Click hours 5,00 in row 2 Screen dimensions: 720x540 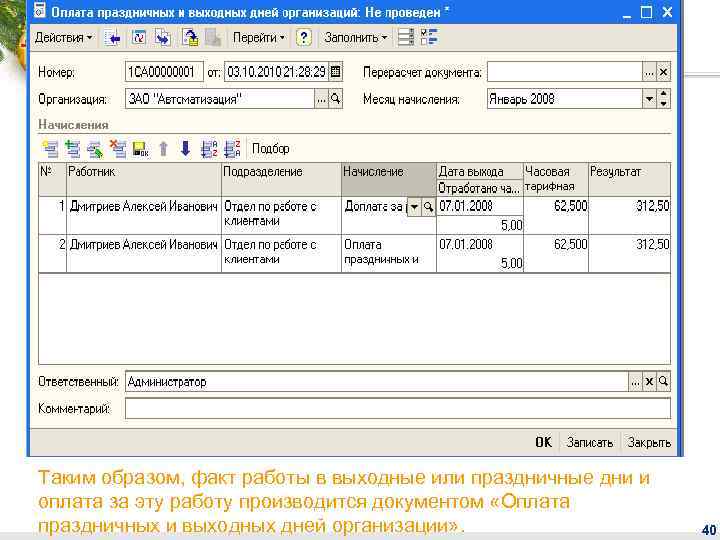click(x=480, y=264)
